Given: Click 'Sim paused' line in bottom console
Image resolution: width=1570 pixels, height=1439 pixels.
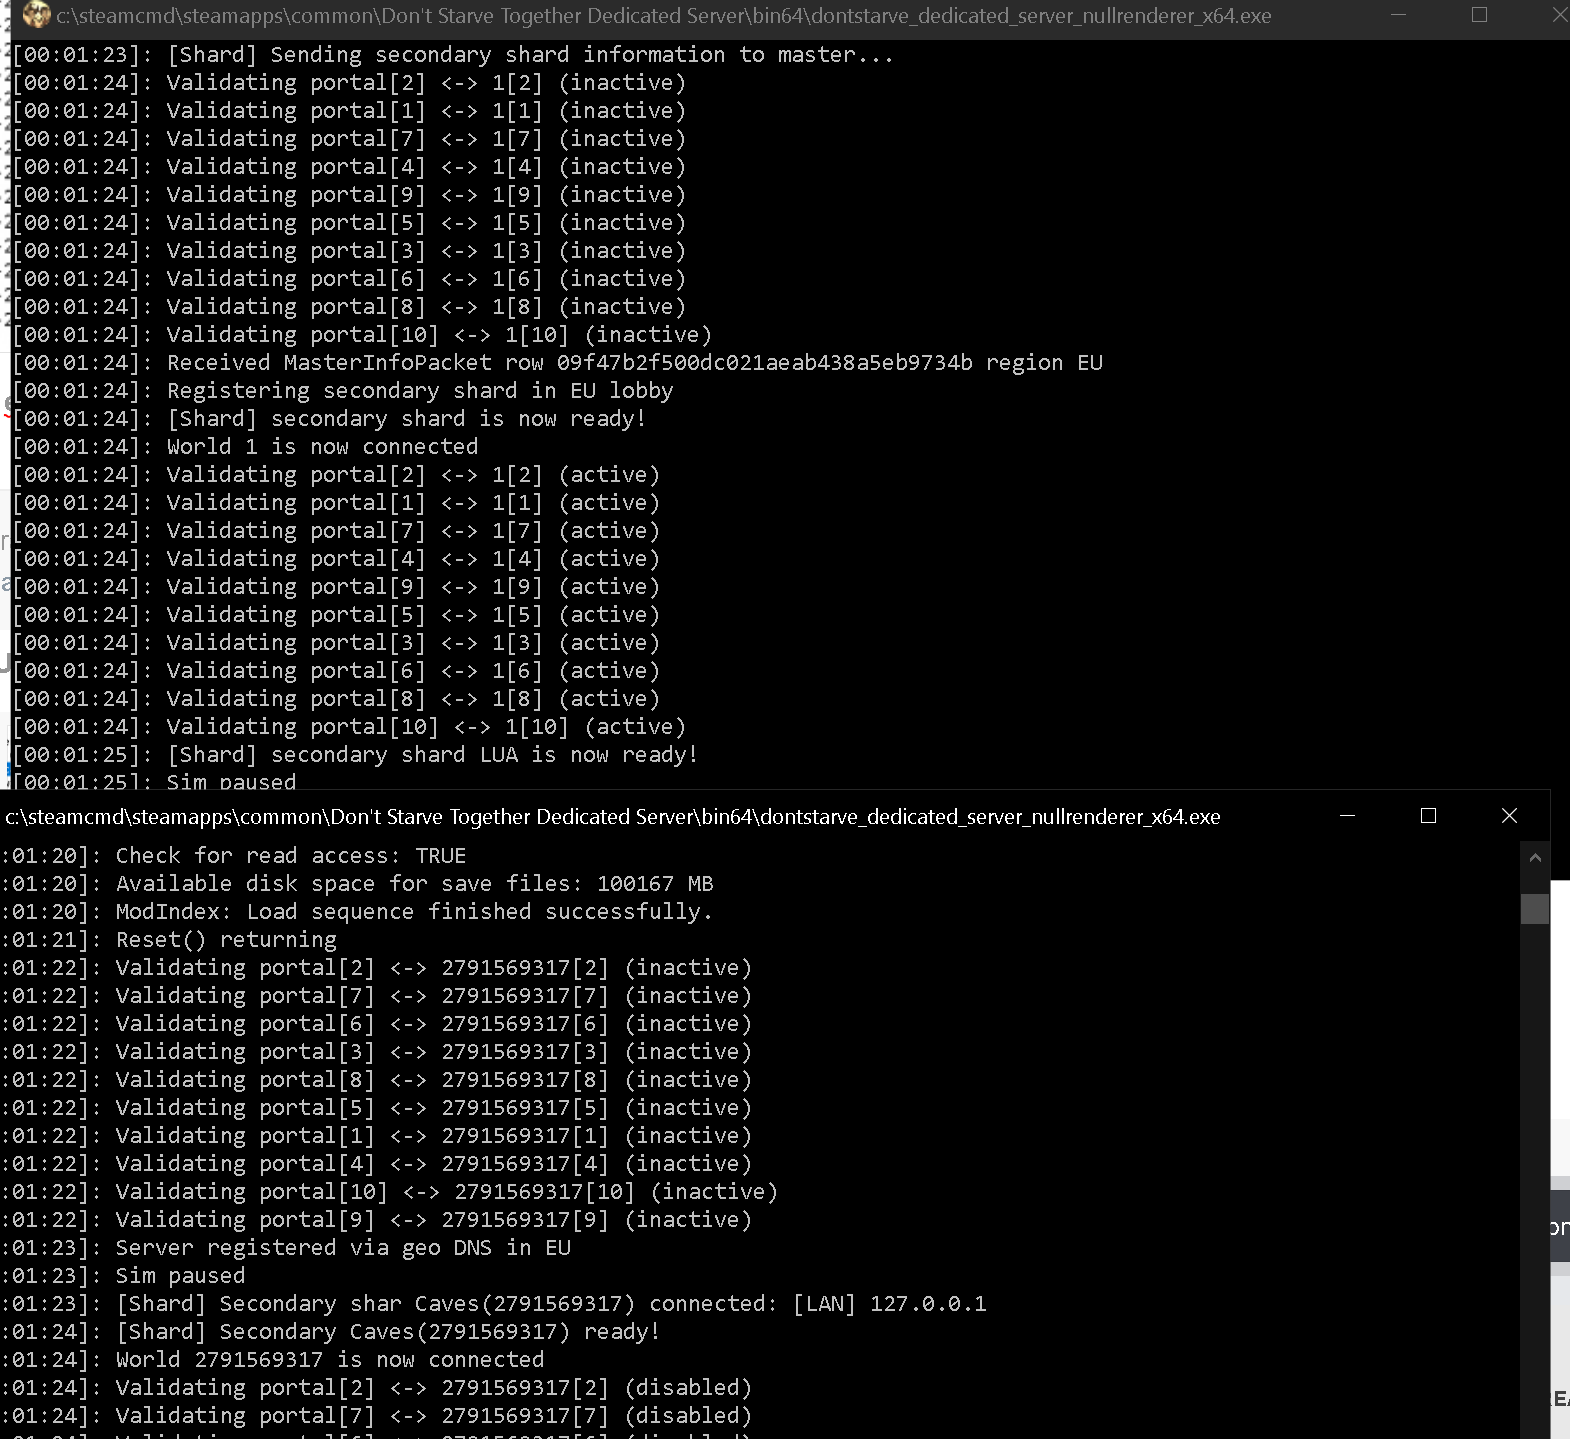Looking at the screenshot, I should (123, 1276).
